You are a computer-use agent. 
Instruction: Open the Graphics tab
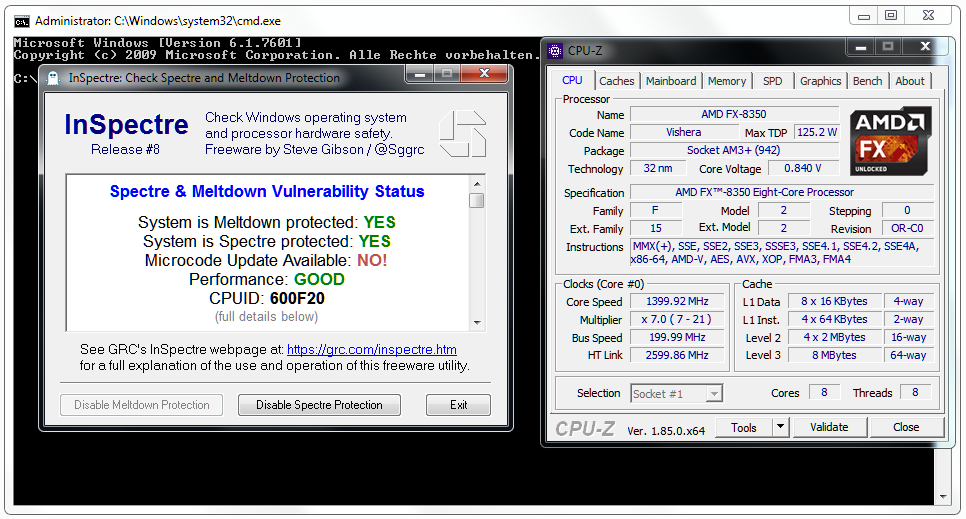[x=820, y=81]
